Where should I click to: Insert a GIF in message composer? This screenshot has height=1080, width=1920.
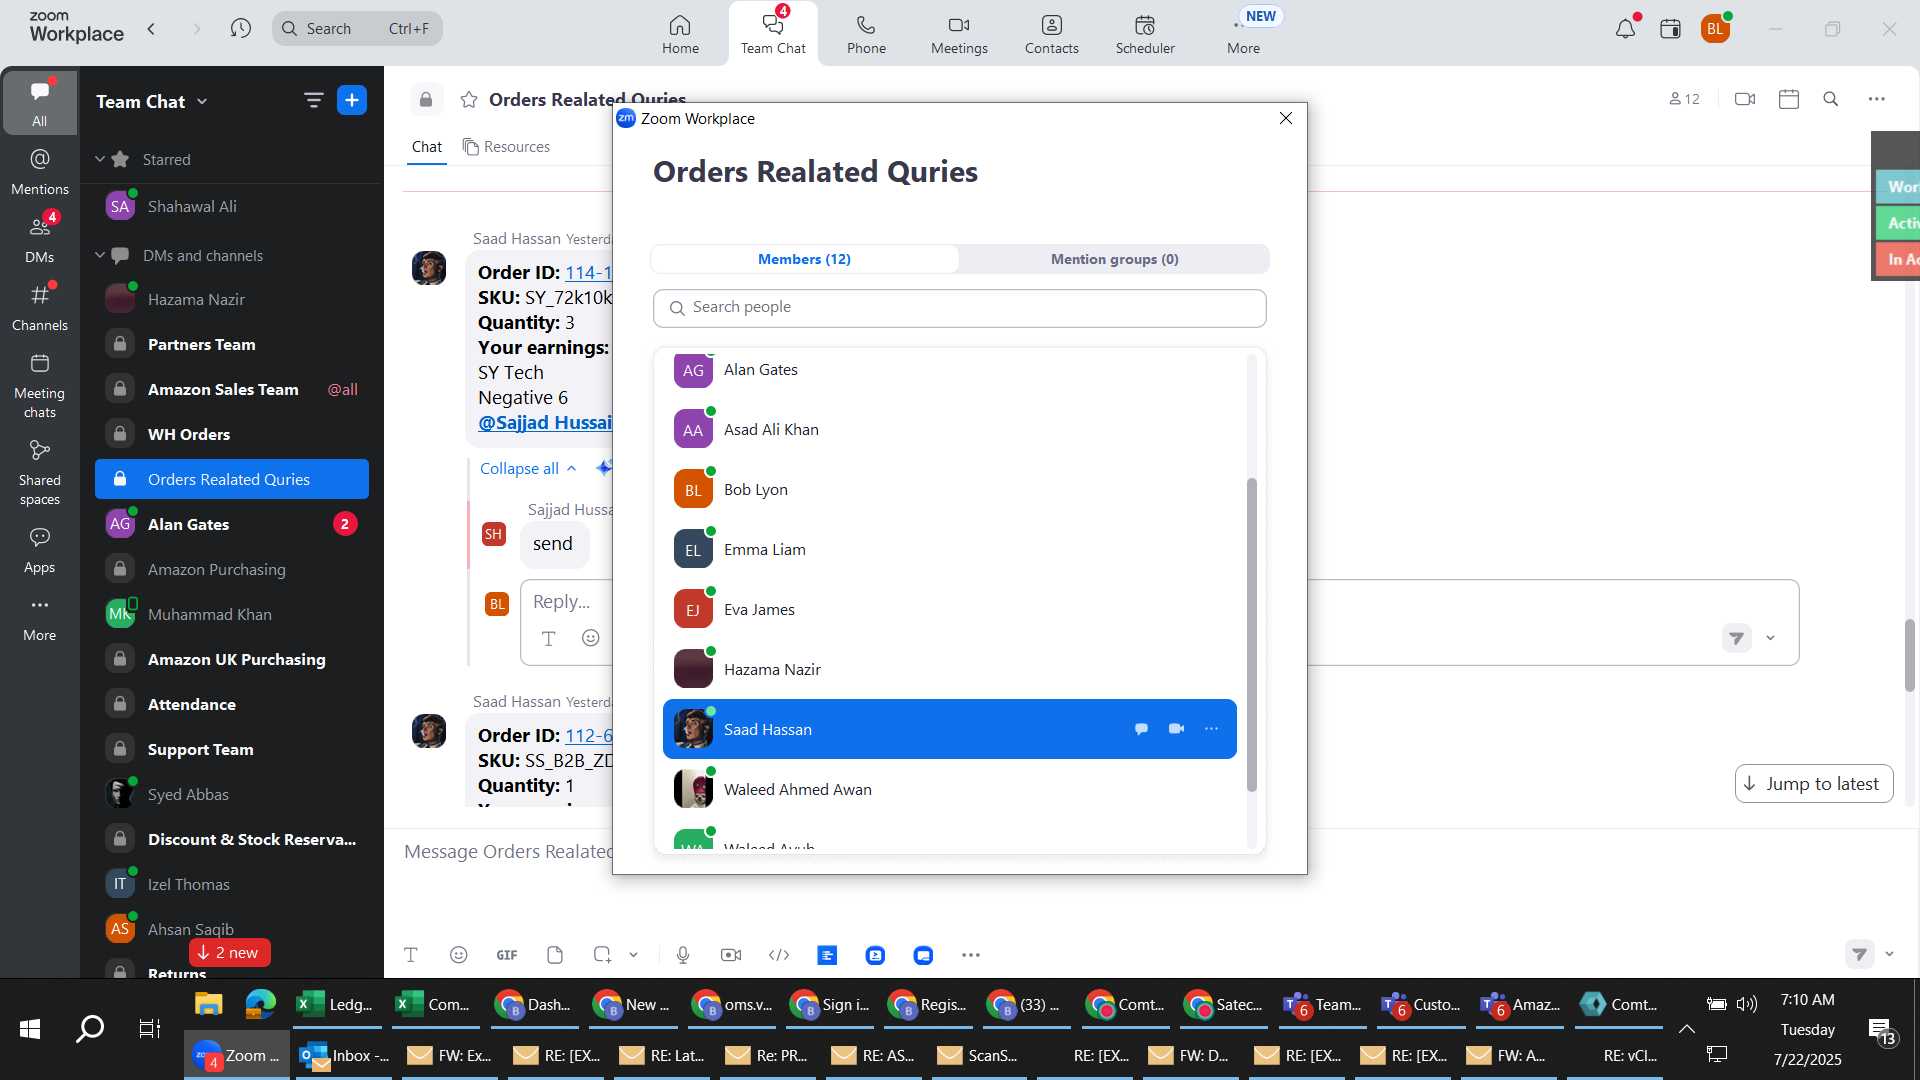(507, 955)
